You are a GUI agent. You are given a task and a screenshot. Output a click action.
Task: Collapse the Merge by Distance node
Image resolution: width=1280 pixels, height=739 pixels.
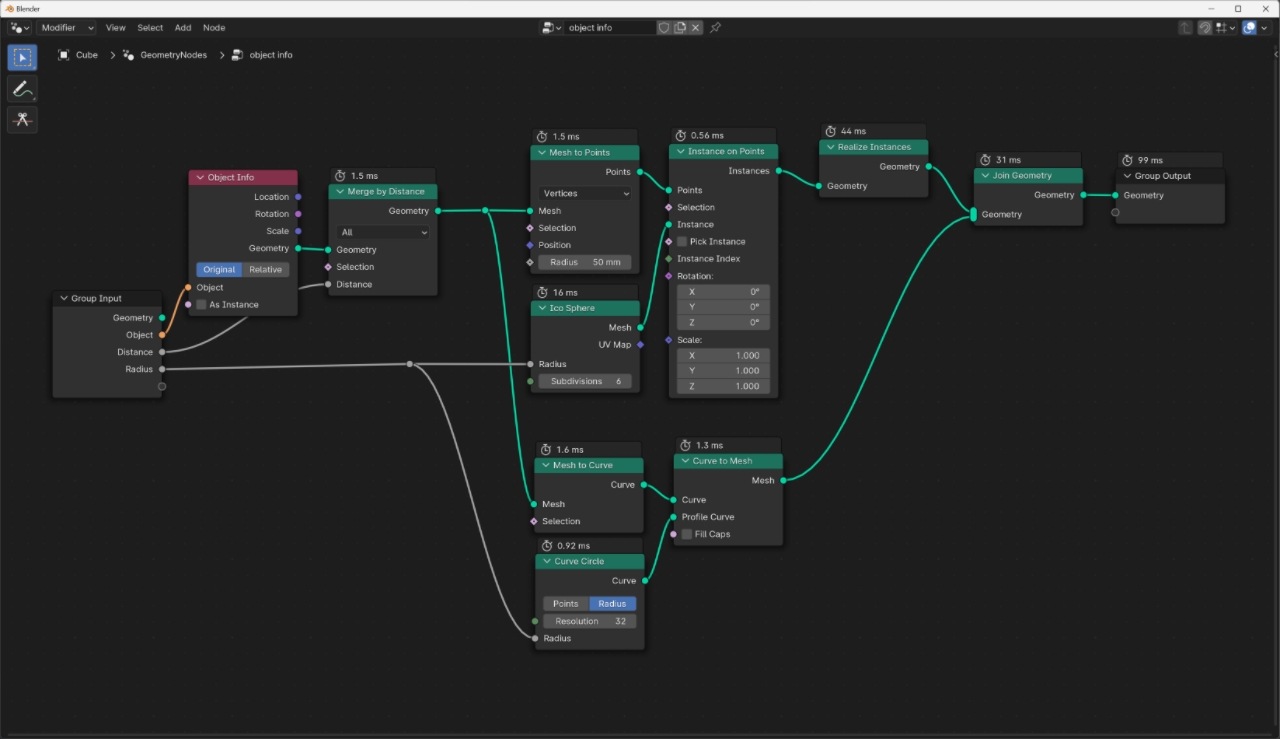[x=339, y=191]
